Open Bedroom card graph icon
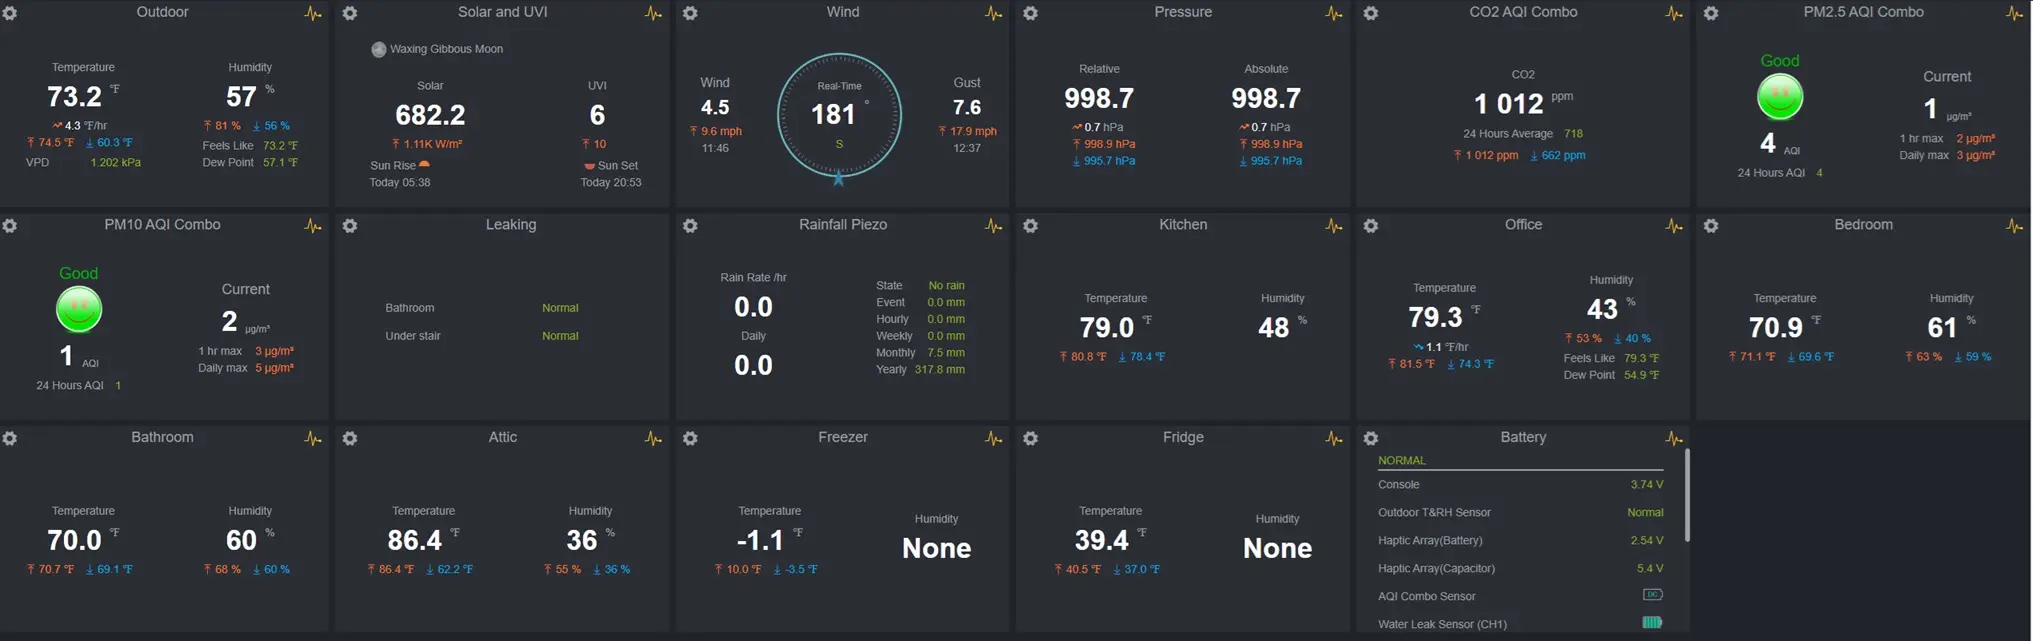Viewport: 2033px width, 641px height. 2014,226
